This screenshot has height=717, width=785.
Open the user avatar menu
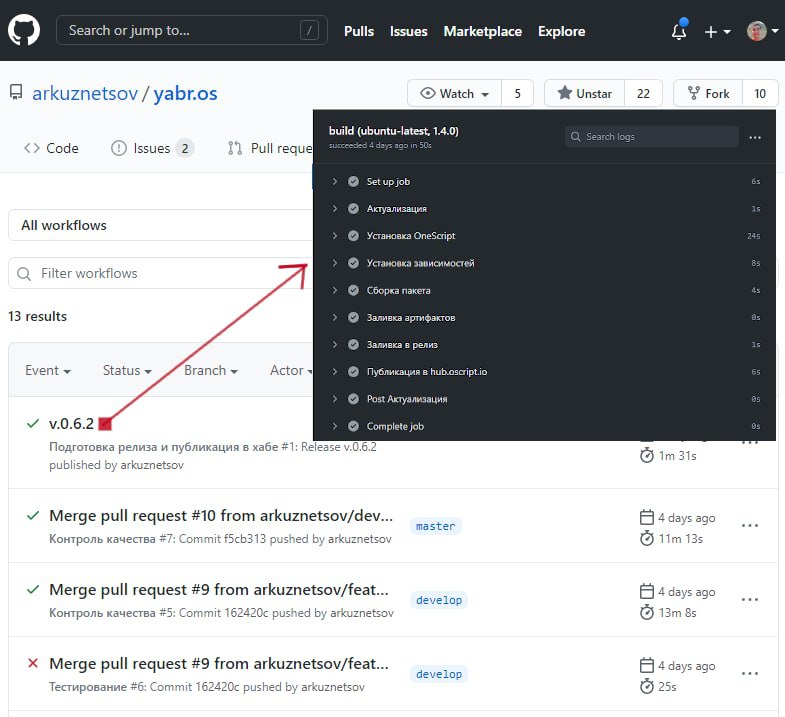762,31
